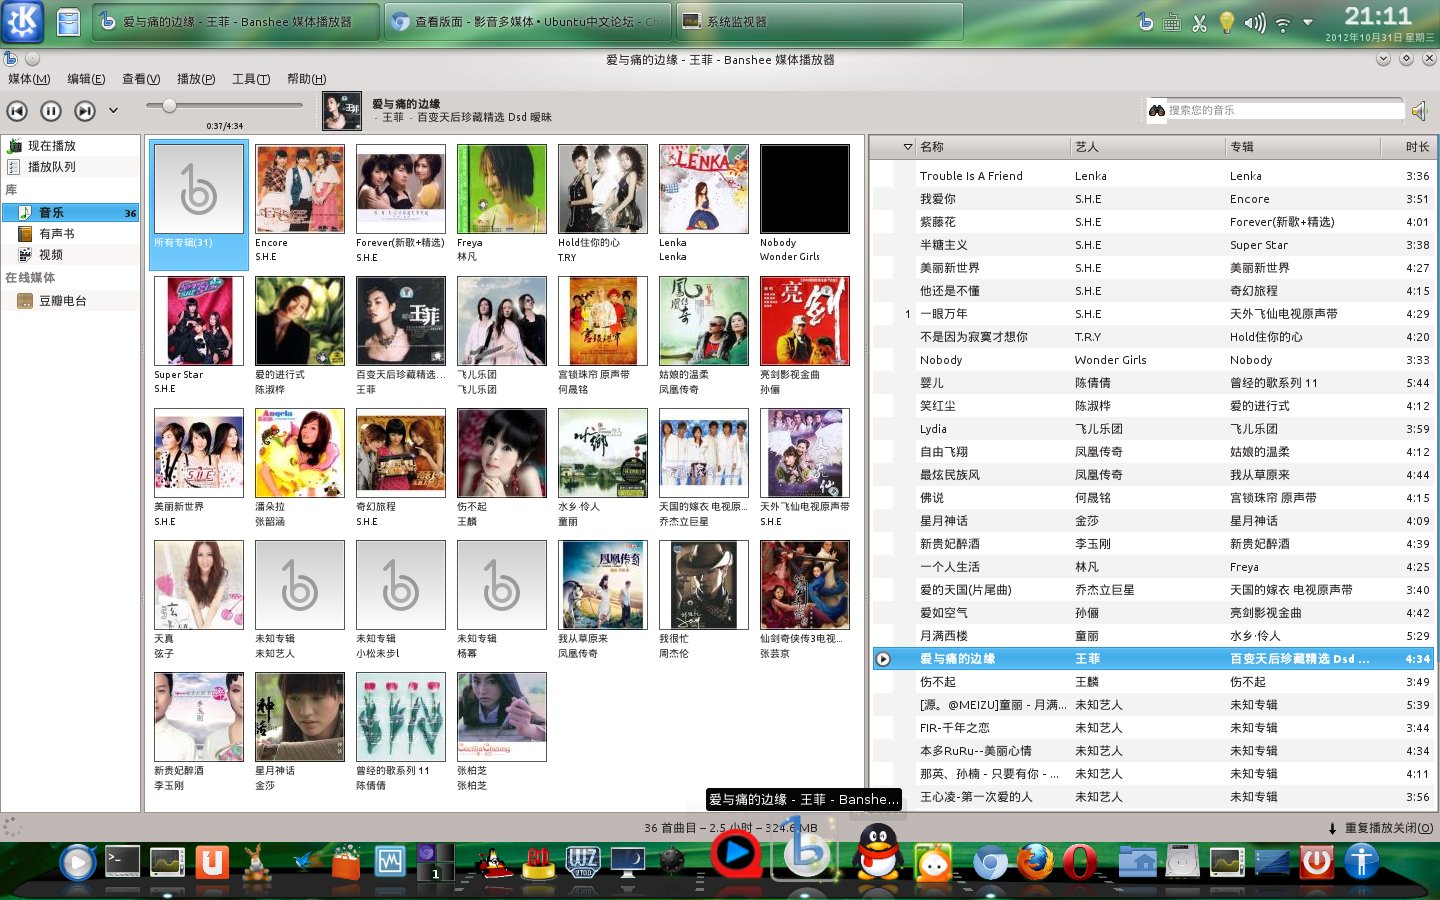Viewport: 1440px width, 900px height.
Task: Launch Chromium from the dock
Action: (990, 862)
